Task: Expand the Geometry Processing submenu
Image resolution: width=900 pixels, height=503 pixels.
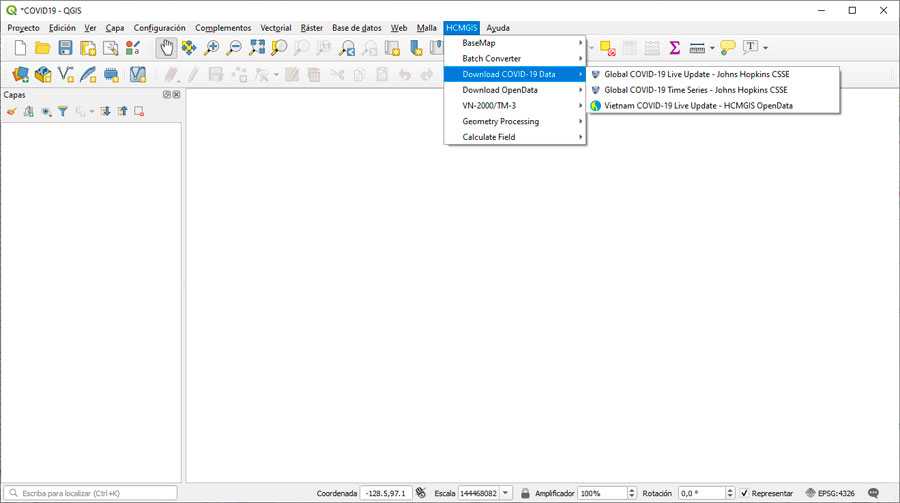Action: [515, 121]
